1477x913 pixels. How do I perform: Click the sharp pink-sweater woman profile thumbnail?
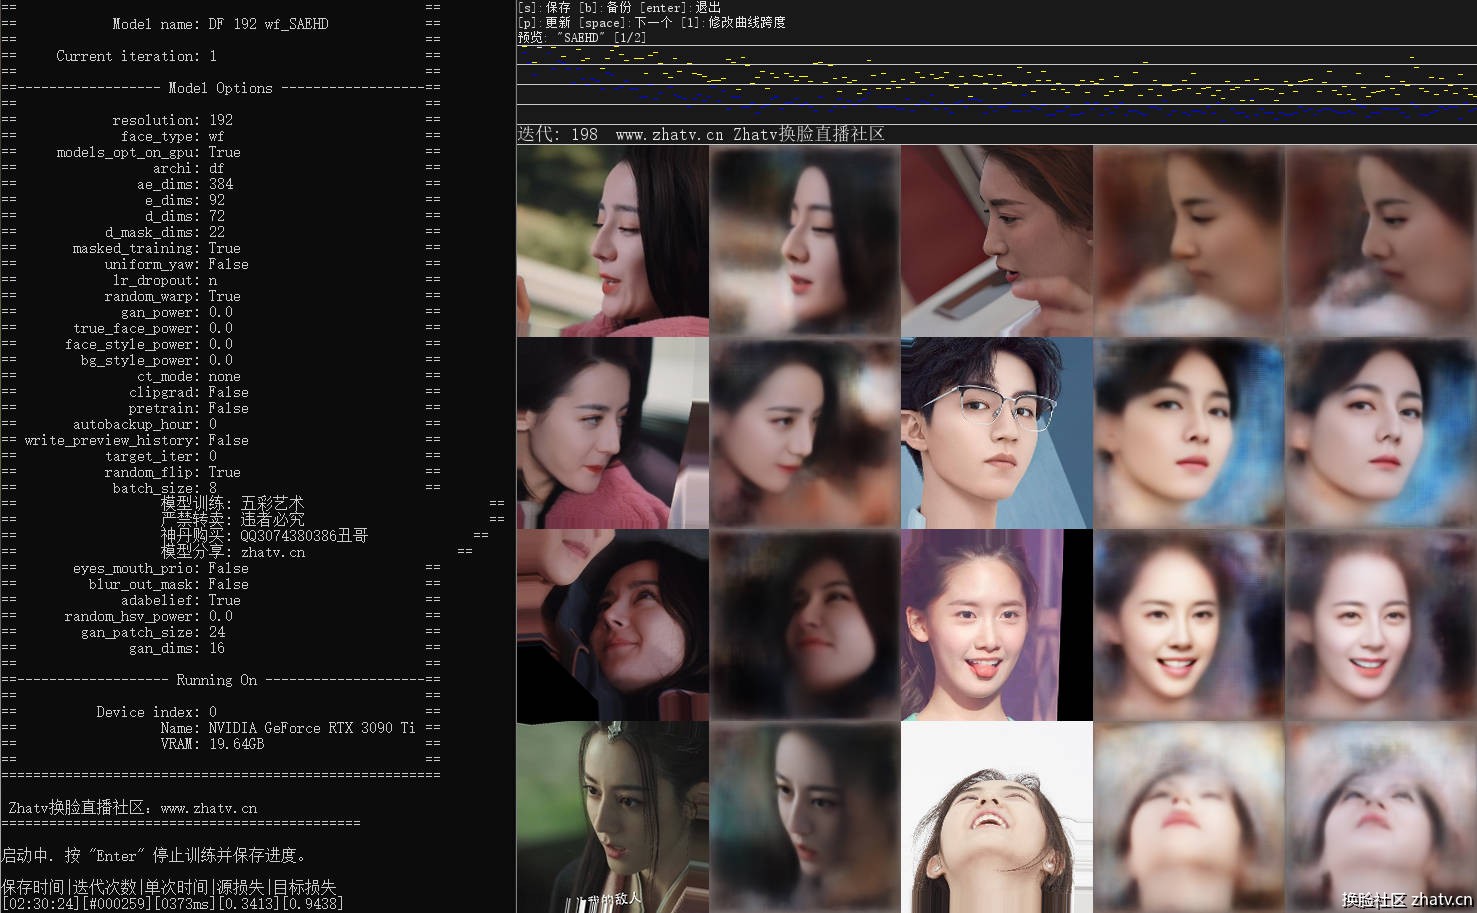point(612,241)
